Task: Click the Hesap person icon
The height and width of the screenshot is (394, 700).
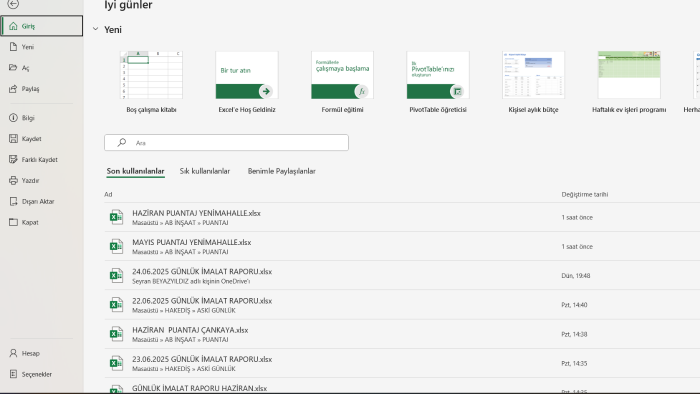Action: point(13,353)
